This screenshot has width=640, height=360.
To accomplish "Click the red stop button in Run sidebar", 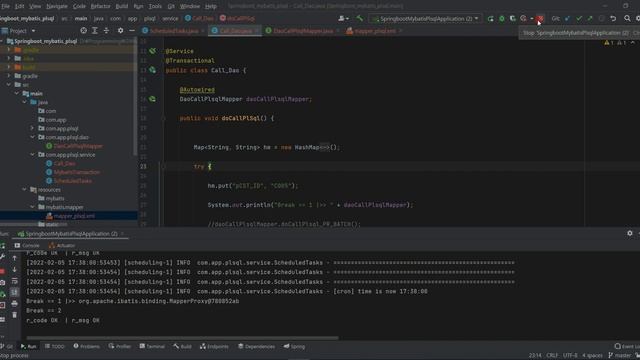I will [2, 271].
